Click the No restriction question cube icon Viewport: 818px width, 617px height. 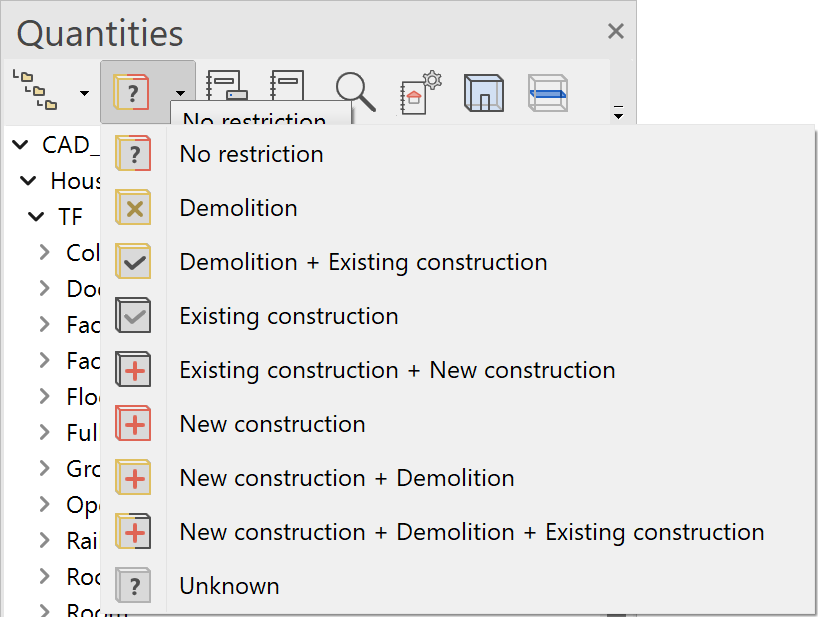coord(133,153)
